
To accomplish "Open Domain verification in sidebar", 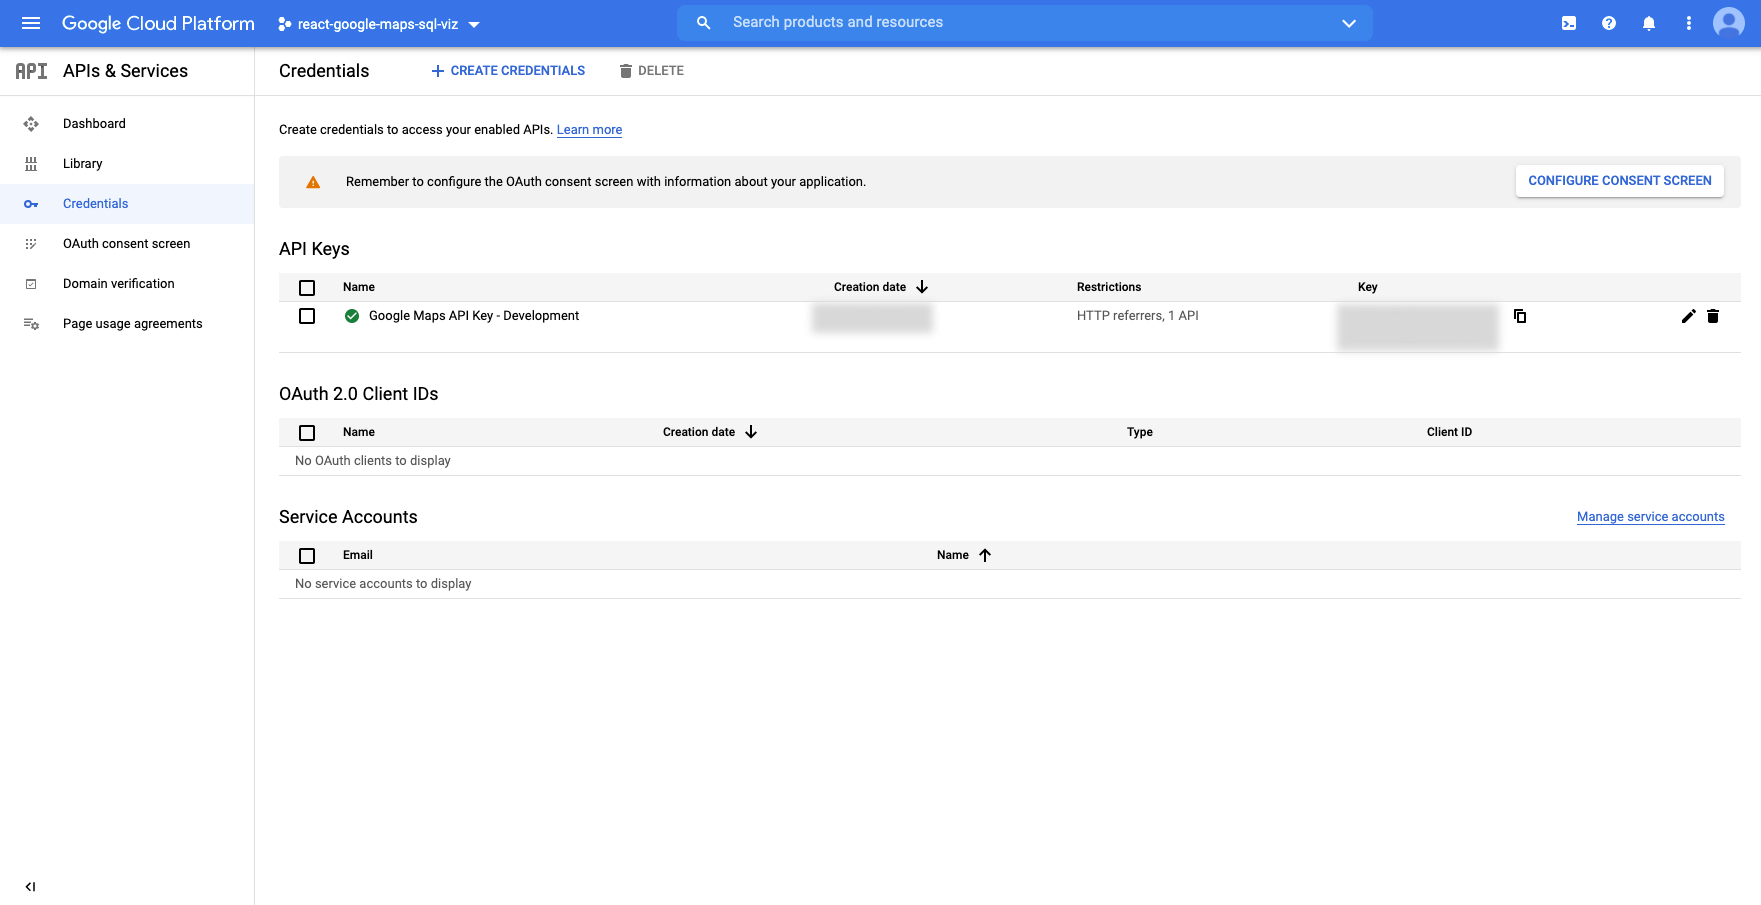I will click(118, 284).
